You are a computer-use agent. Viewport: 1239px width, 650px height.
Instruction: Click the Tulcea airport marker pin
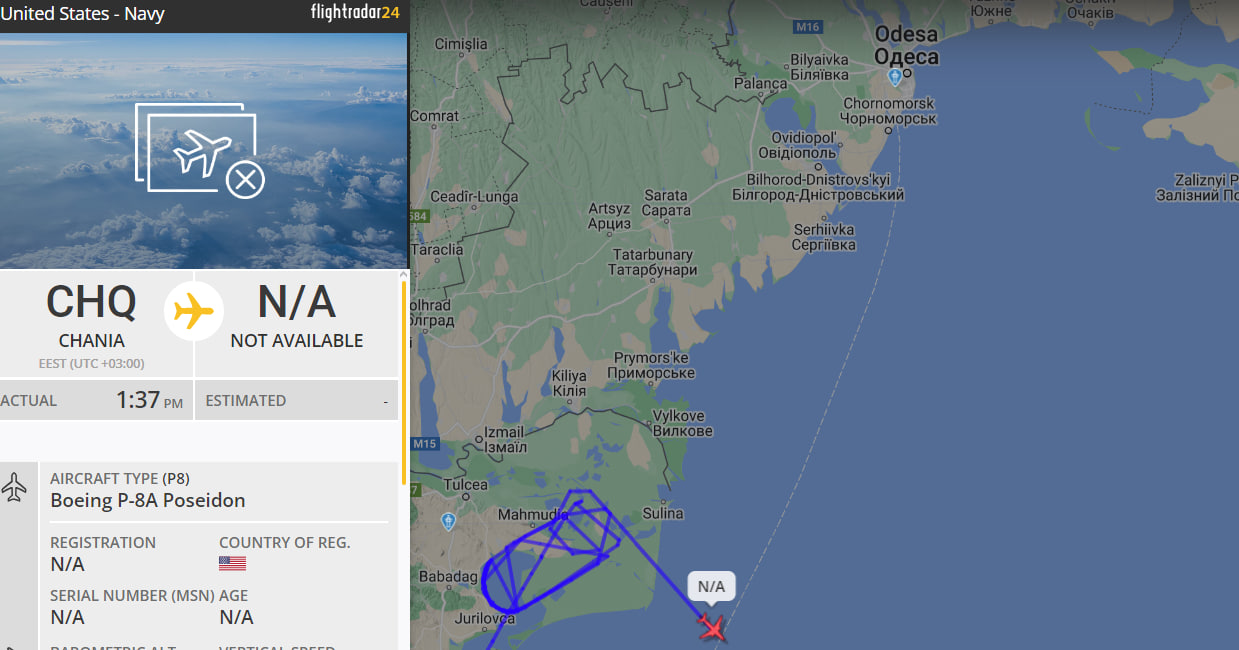coord(448,521)
